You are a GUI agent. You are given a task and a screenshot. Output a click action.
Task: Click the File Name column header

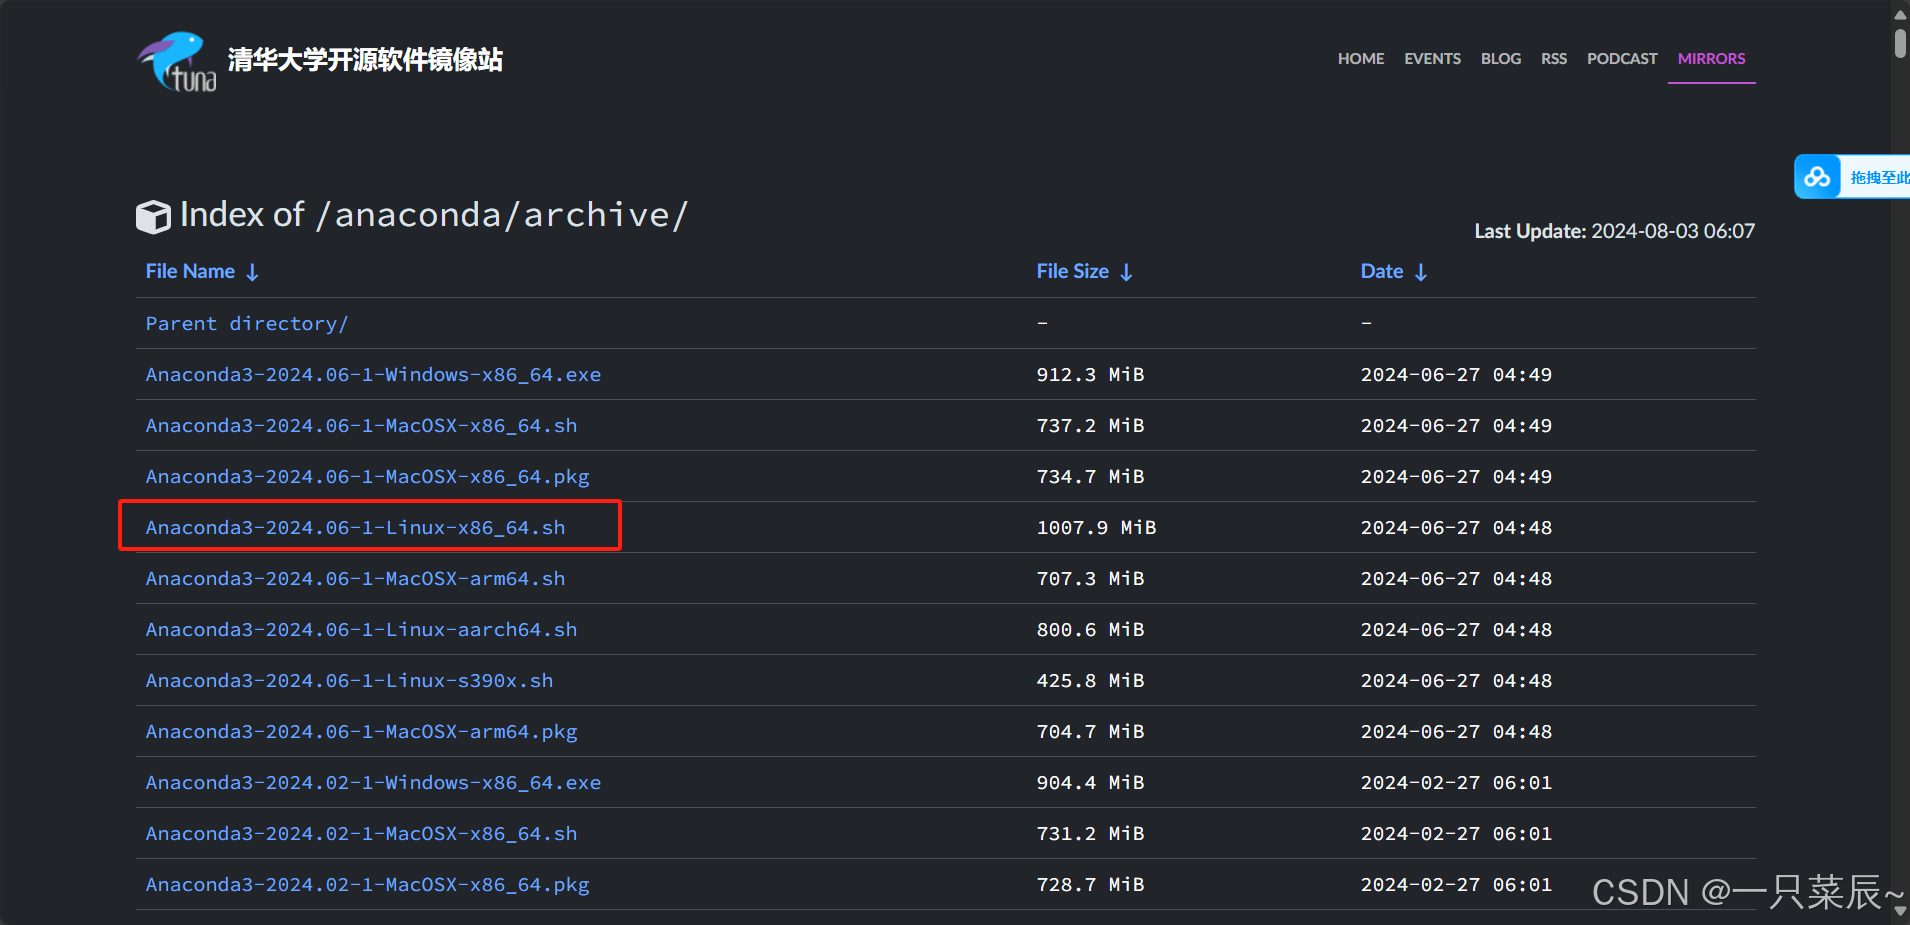190,271
